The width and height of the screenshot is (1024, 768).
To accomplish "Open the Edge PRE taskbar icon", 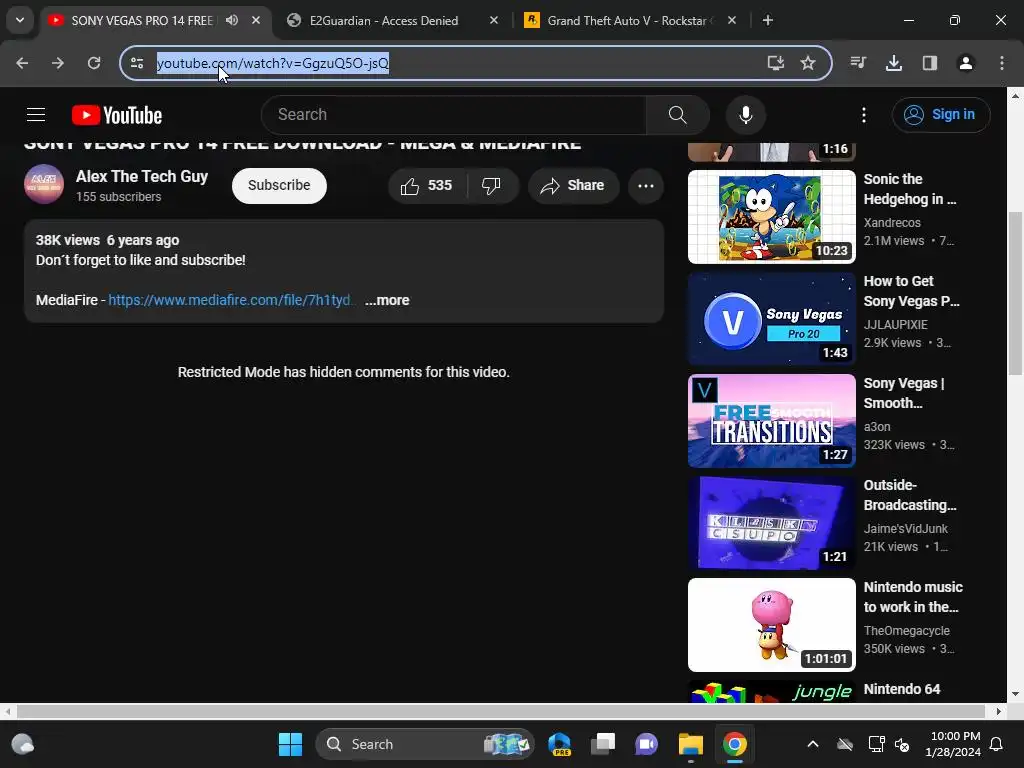I will pyautogui.click(x=560, y=744).
